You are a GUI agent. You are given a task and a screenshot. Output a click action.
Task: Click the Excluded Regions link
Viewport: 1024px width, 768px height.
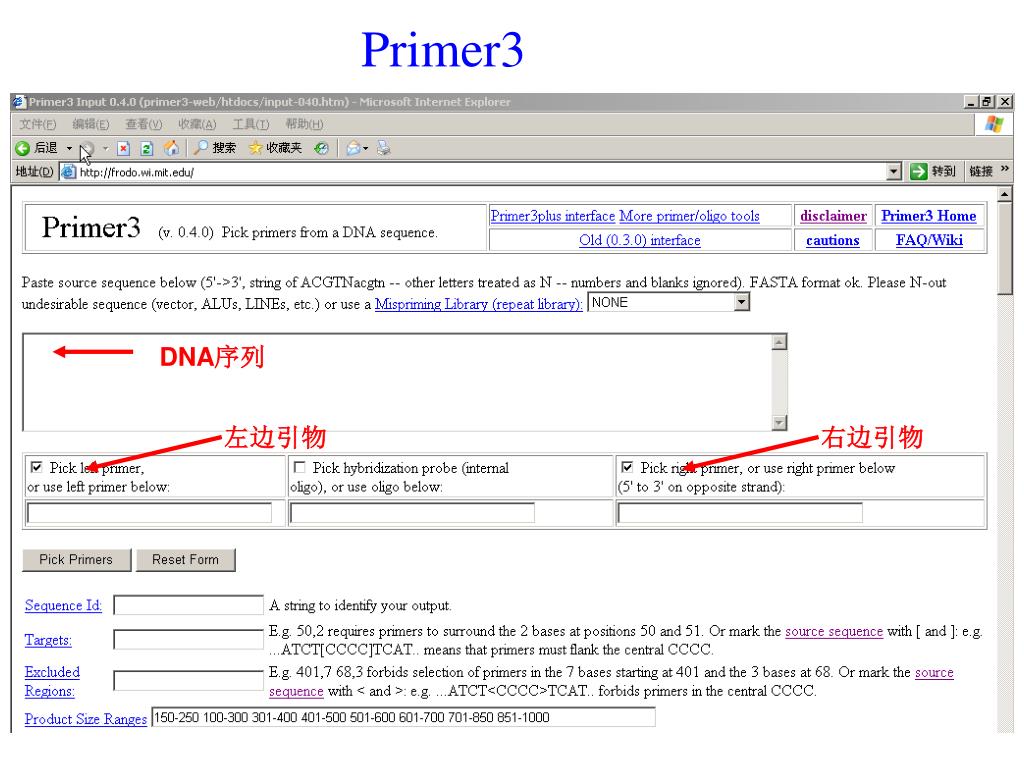pyautogui.click(x=52, y=681)
